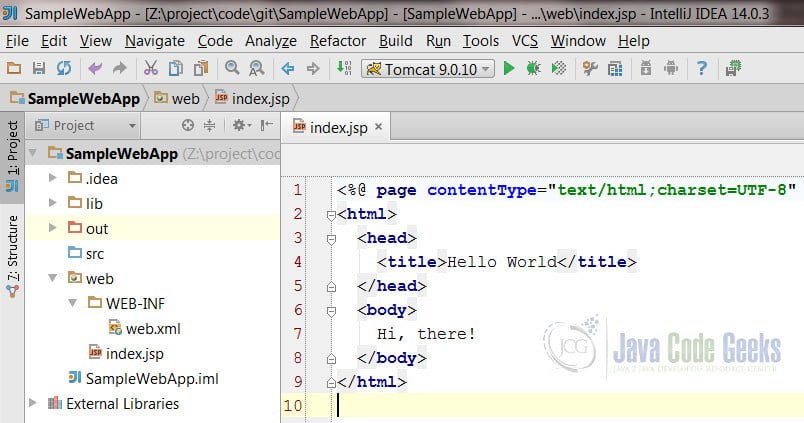
Task: Collapse the SampleWebApp root node
Action: click(x=34, y=153)
